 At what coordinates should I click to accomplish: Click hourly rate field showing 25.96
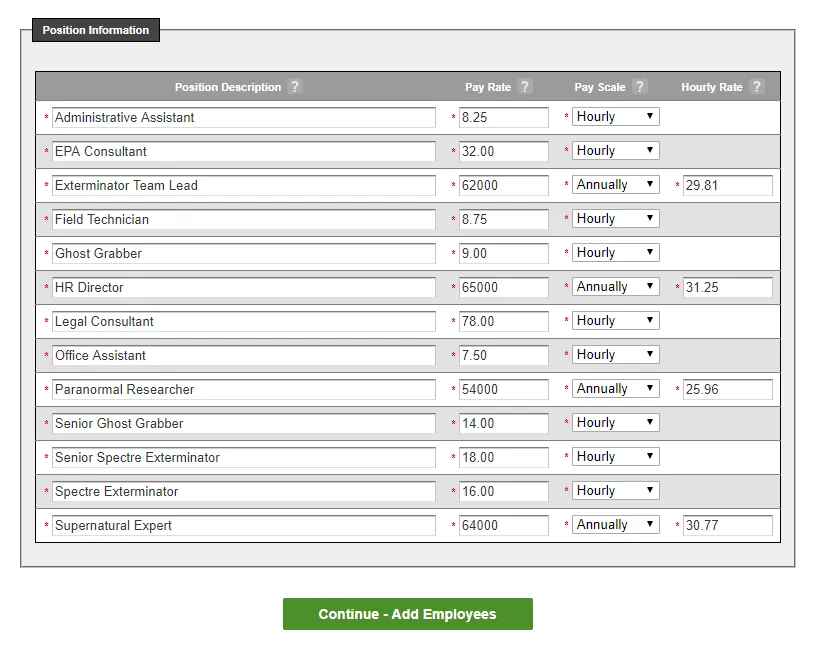point(728,389)
